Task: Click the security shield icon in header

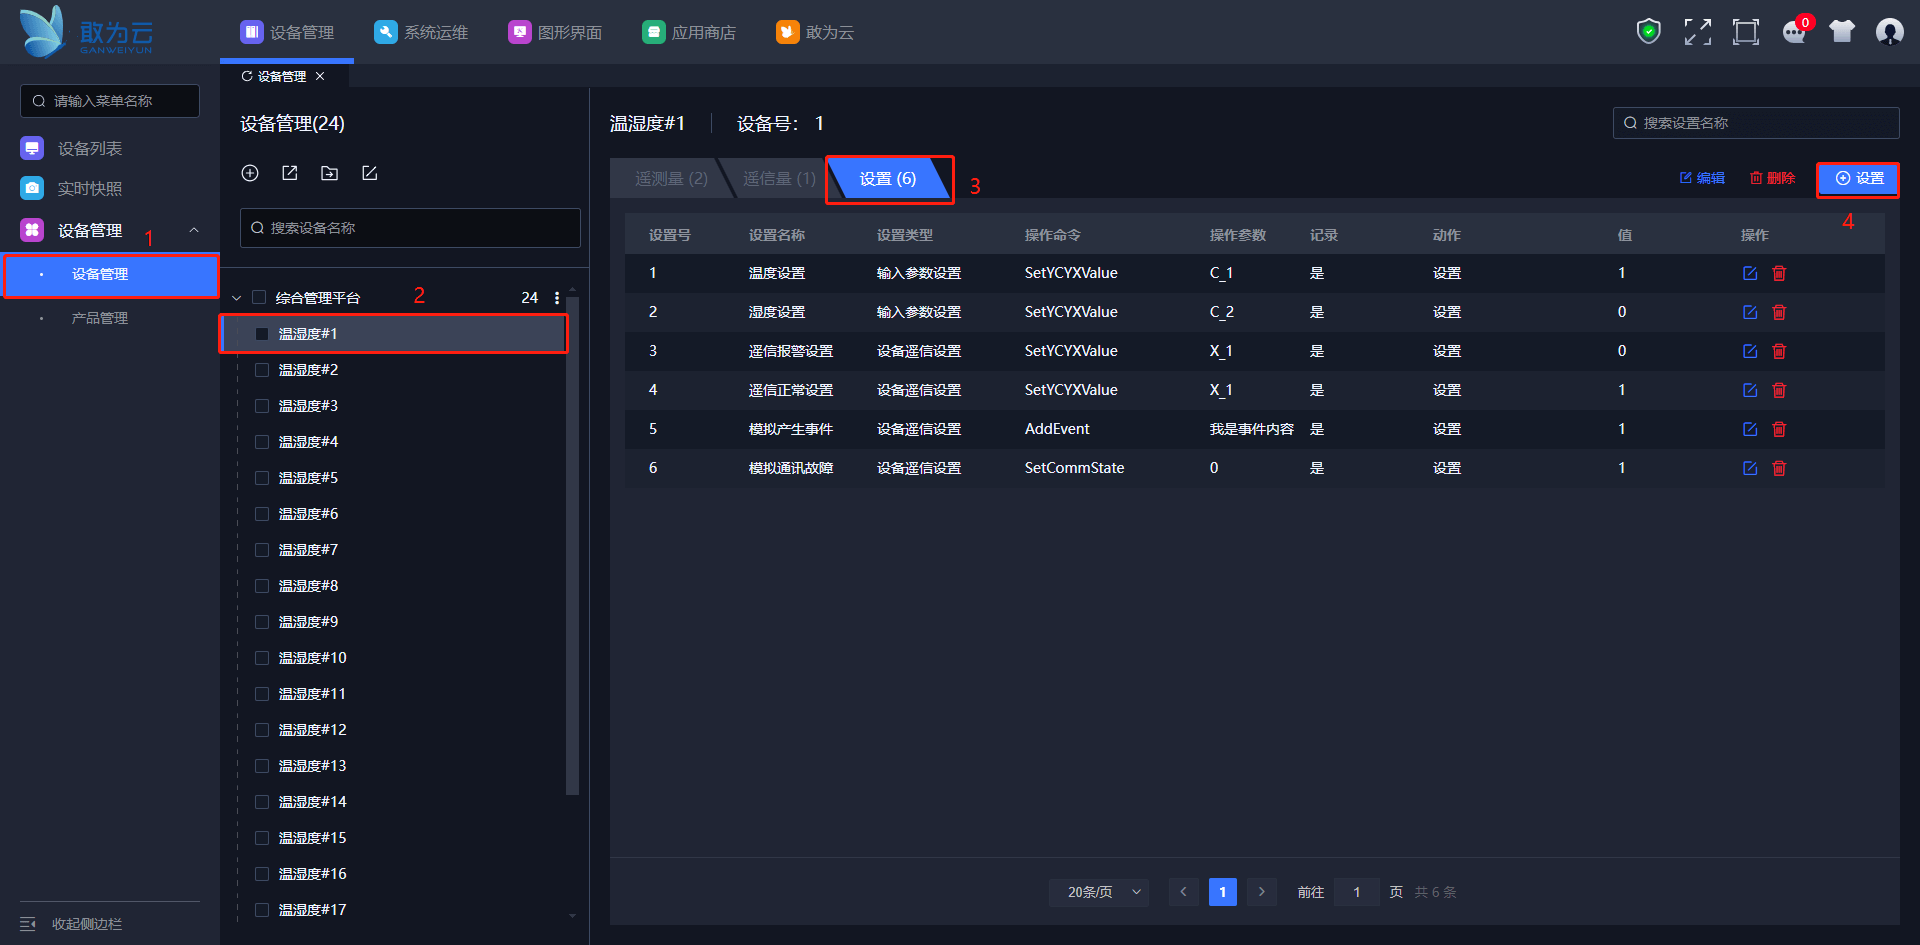Action: pos(1648,32)
